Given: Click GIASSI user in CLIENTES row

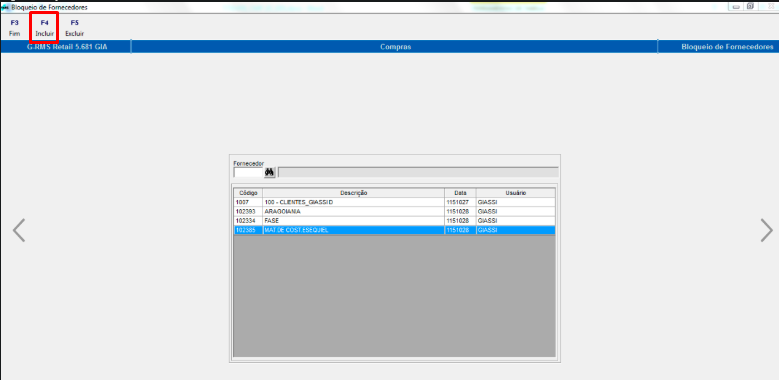Looking at the screenshot, I should pos(516,202).
